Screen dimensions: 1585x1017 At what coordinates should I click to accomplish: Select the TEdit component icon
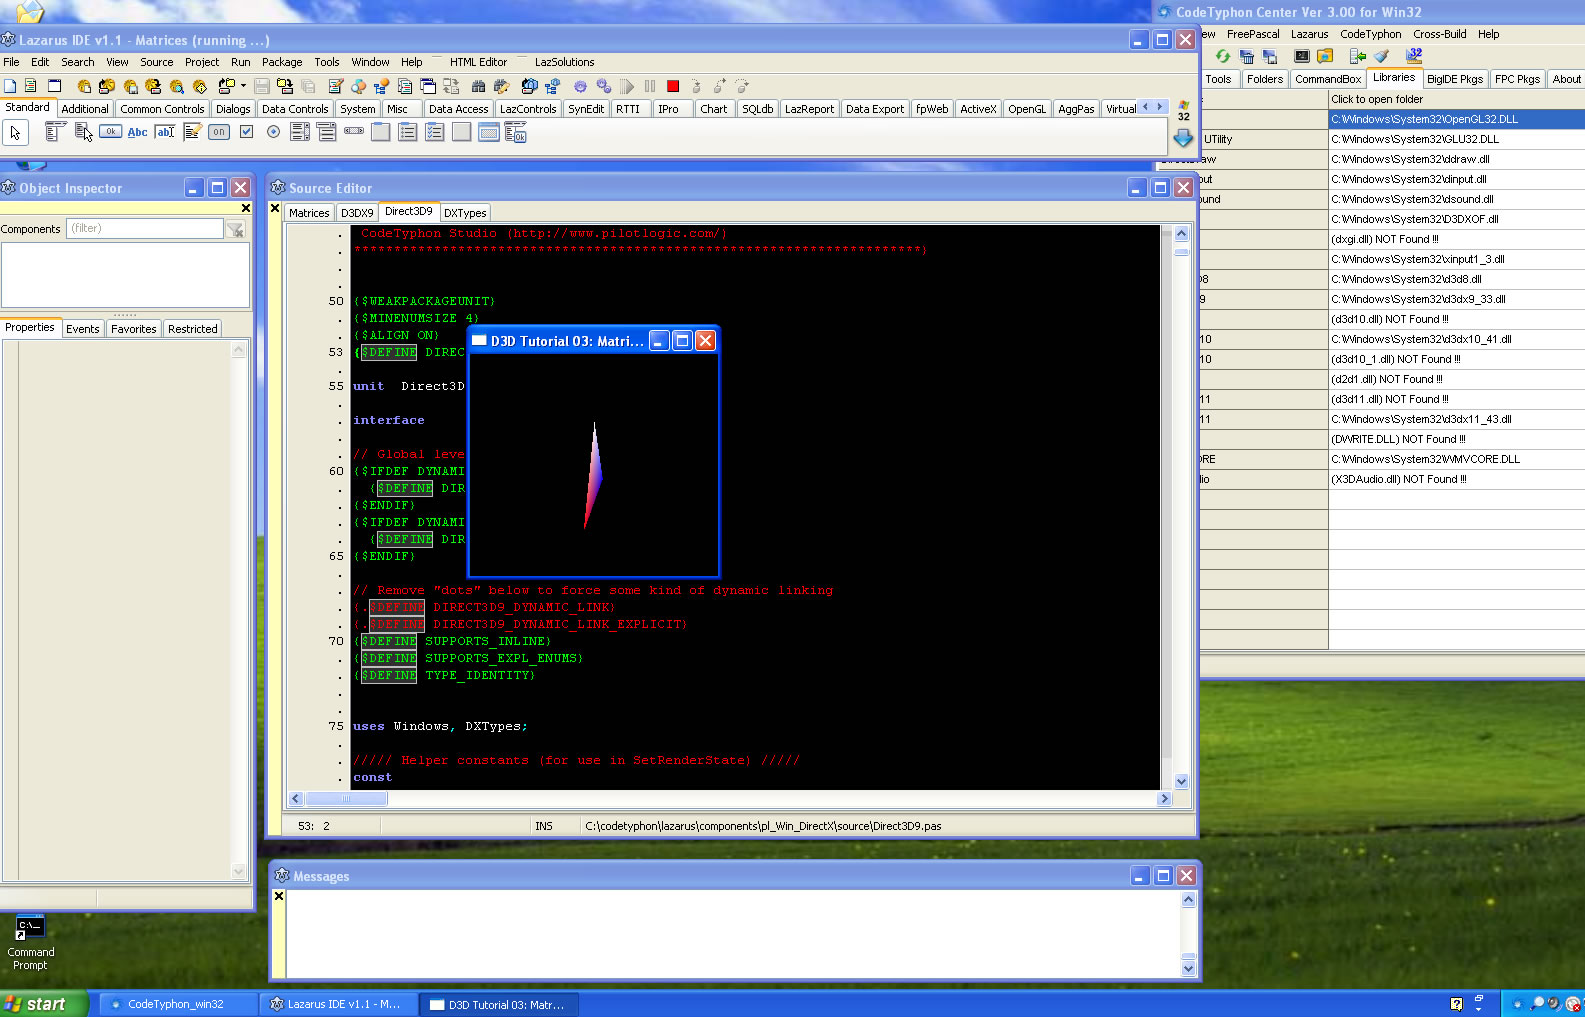[x=165, y=132]
